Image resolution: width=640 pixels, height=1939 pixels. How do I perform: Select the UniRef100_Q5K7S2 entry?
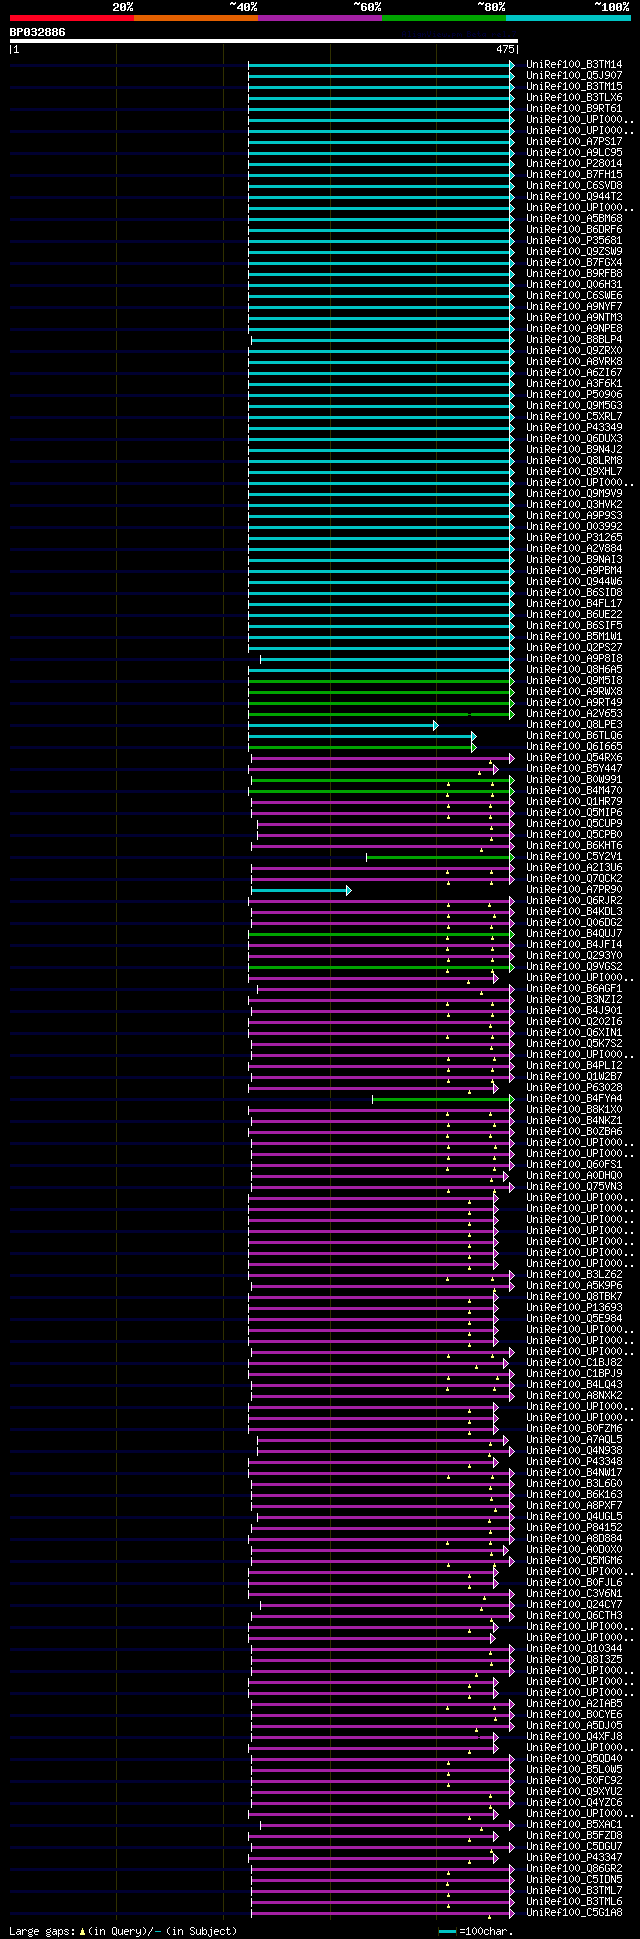pos(574,1043)
